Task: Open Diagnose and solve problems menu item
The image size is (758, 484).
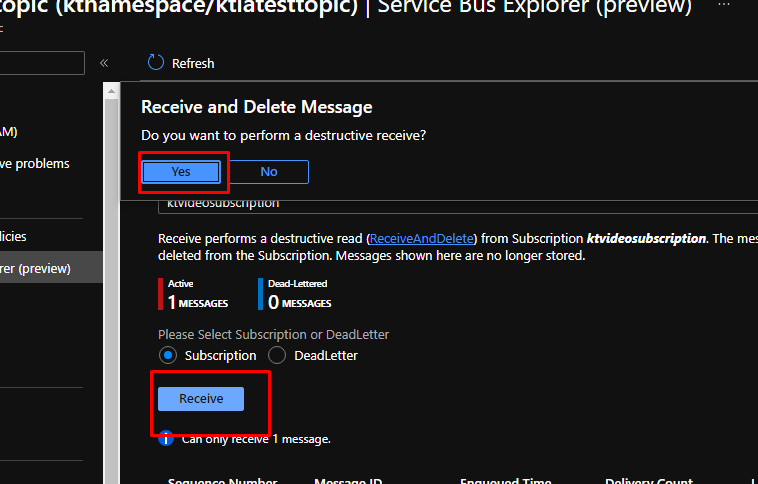Action: click(x=35, y=164)
